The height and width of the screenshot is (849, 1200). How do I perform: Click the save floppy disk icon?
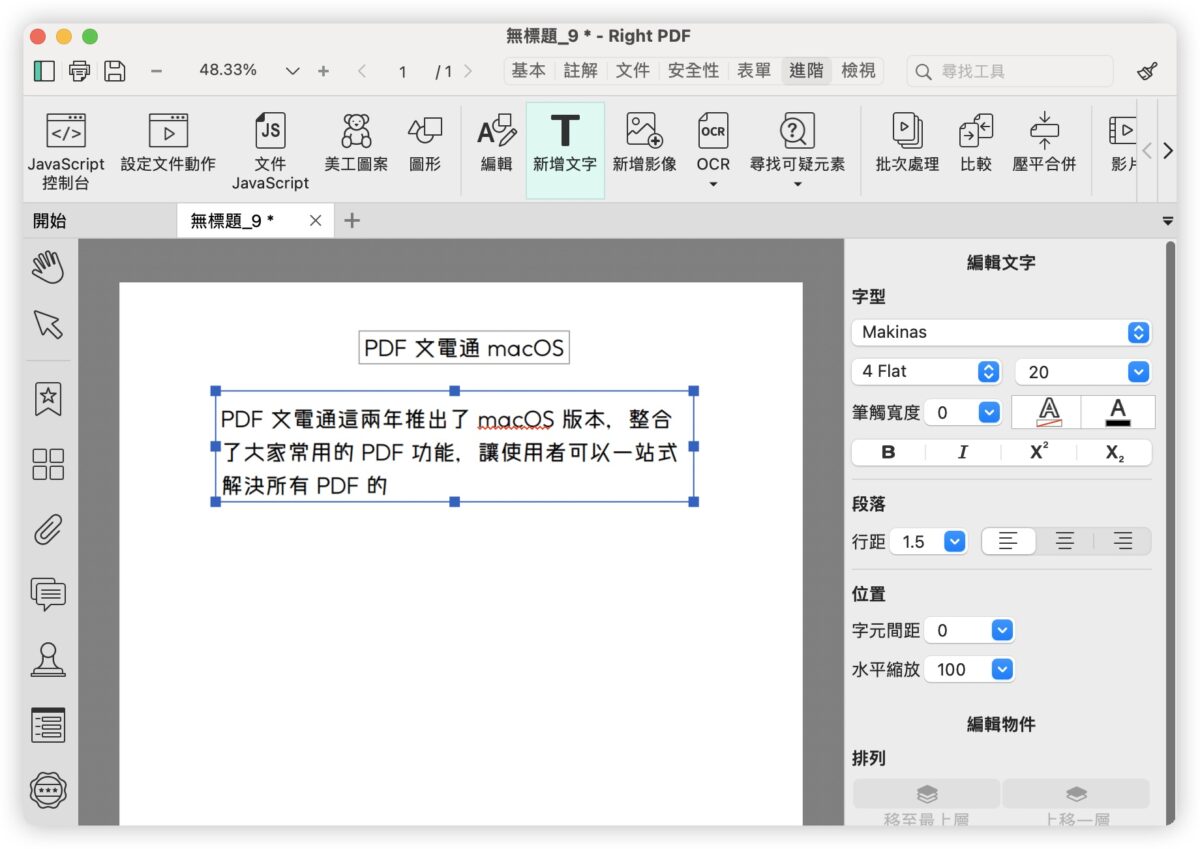tap(115, 71)
